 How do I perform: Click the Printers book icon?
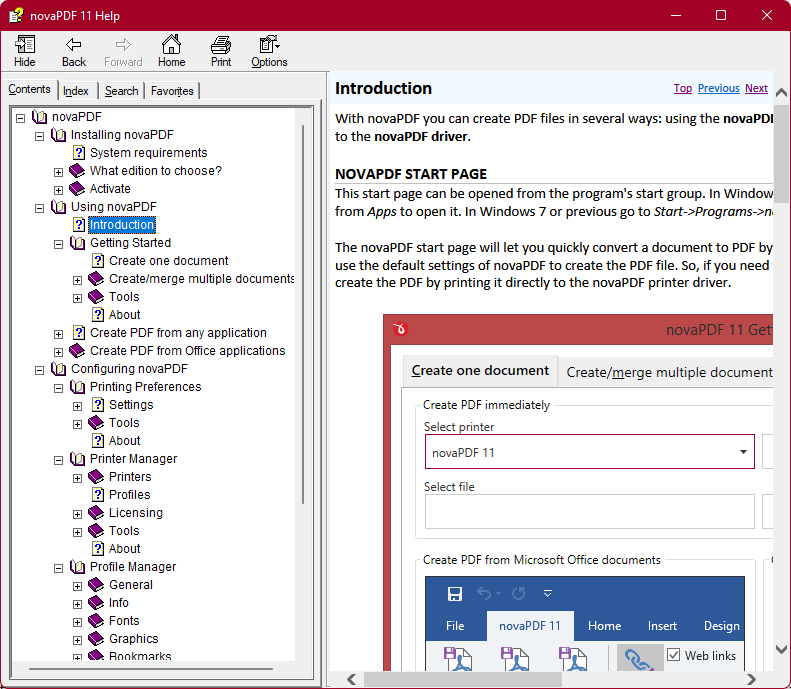pos(96,477)
